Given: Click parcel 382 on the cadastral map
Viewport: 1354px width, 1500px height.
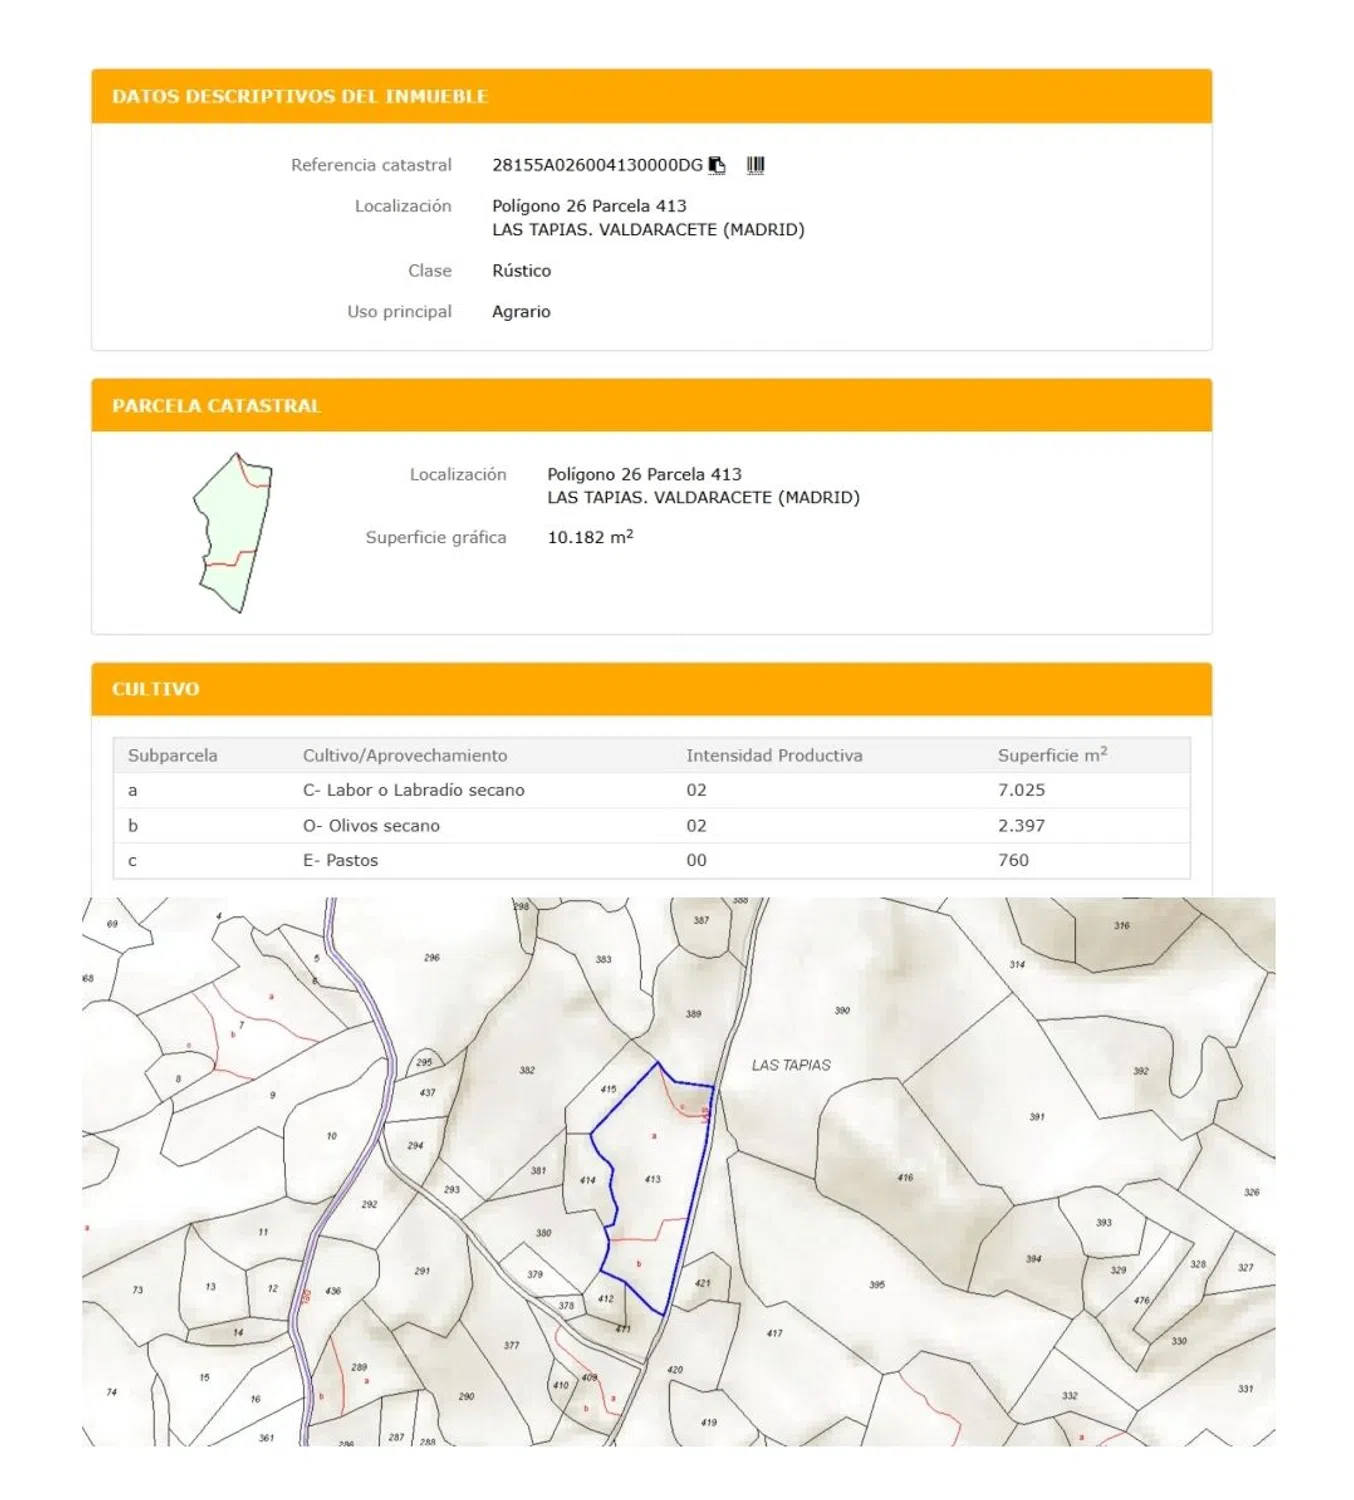Looking at the screenshot, I should pos(527,1070).
